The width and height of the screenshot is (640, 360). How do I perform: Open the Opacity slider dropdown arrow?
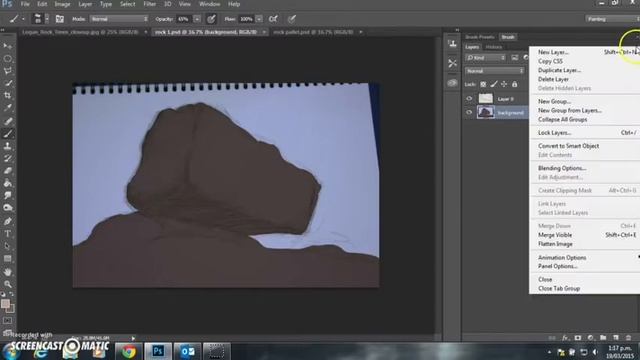pos(197,19)
